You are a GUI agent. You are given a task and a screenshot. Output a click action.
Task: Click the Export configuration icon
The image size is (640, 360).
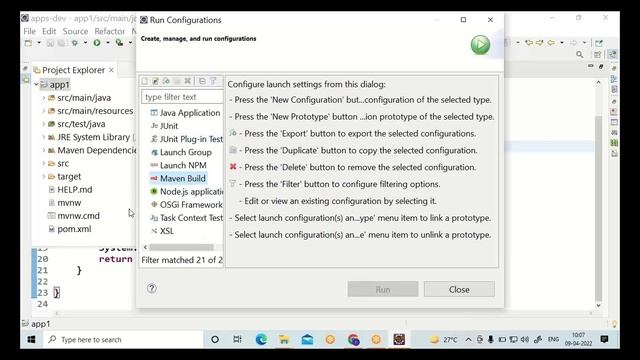[166, 81]
